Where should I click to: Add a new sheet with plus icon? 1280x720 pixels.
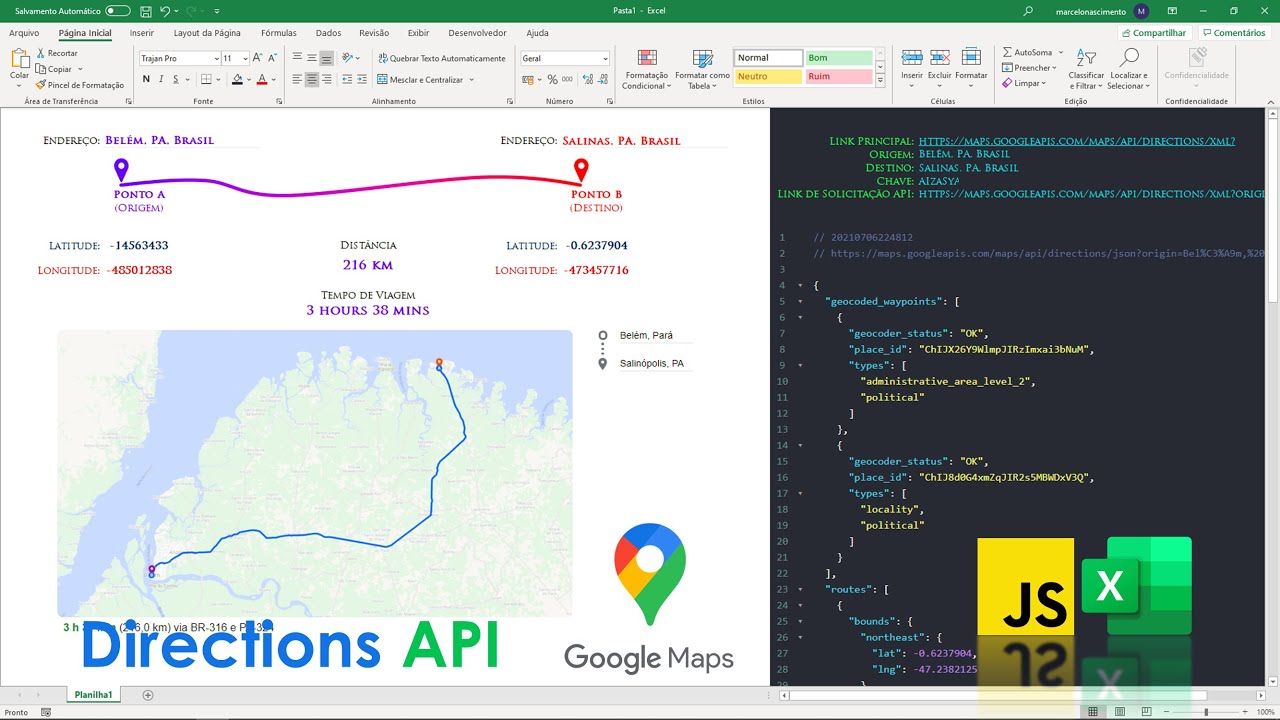[148, 695]
